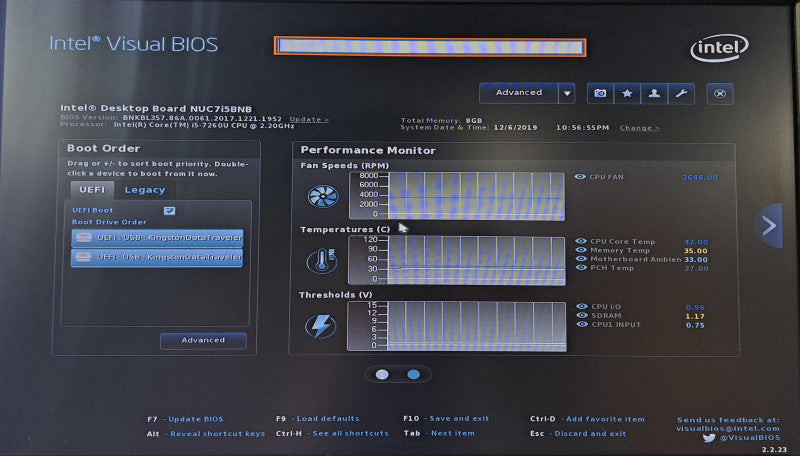Viewport: 800px width, 456px height.
Task: Toggle Memory Temp visibility eye
Action: tap(581, 250)
